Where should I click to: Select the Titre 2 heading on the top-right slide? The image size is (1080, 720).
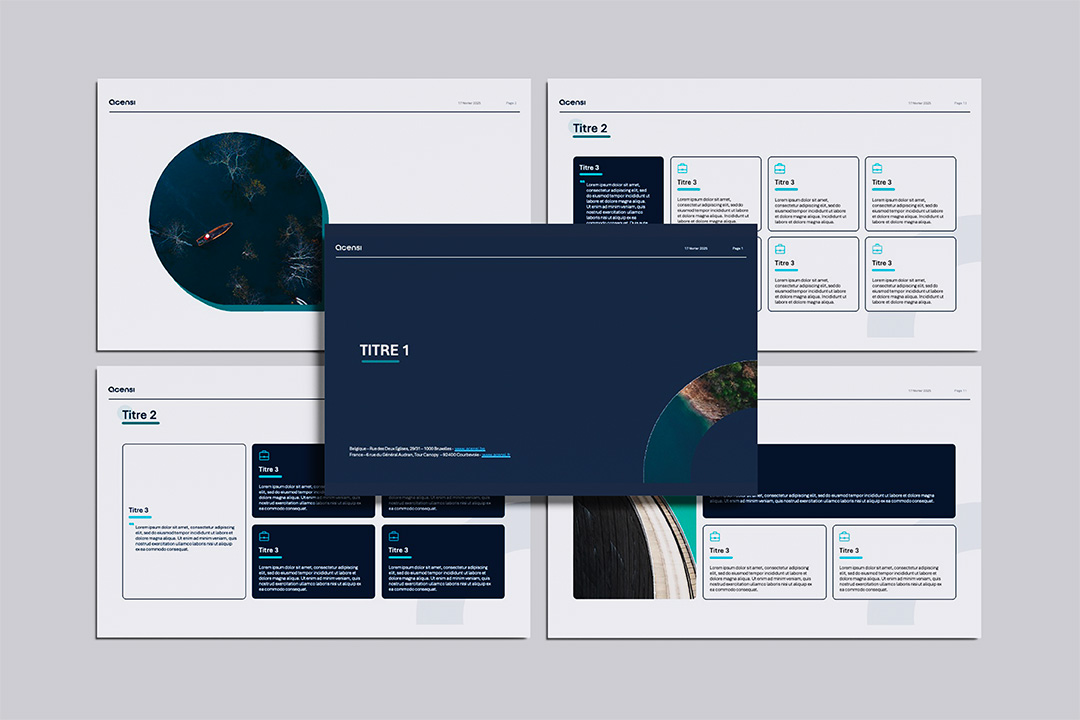coord(590,128)
